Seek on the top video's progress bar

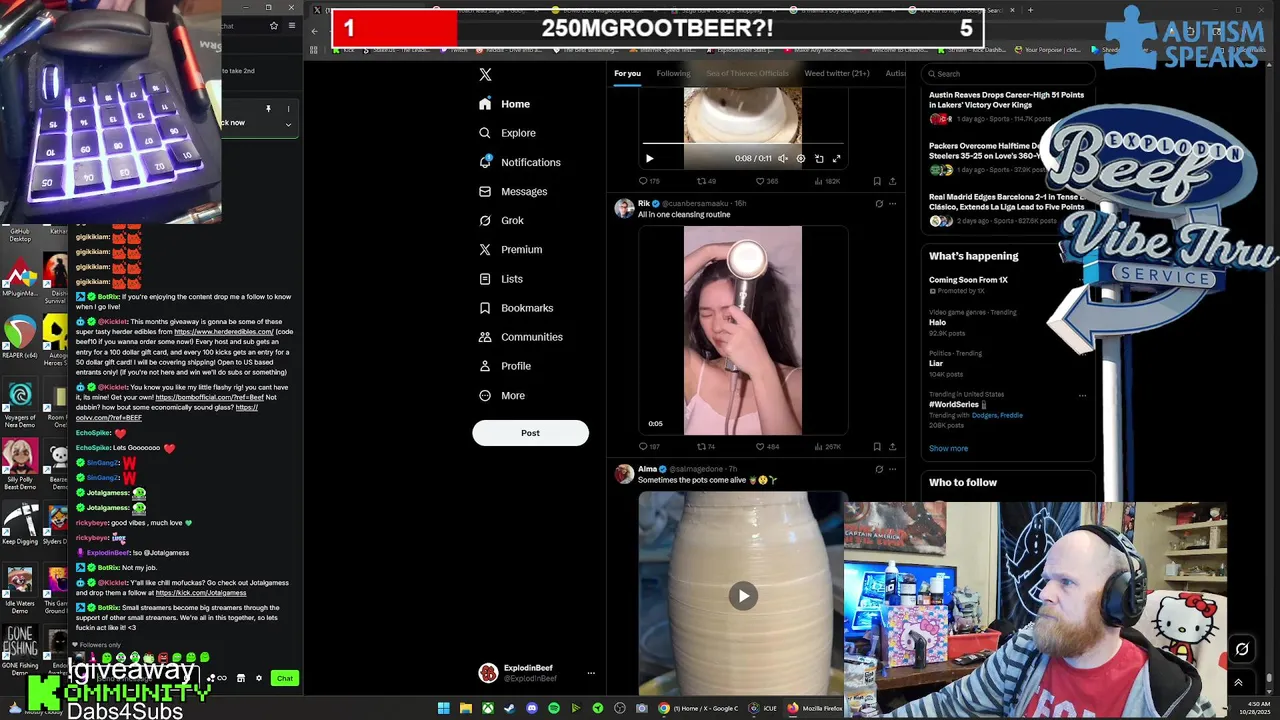tap(742, 144)
